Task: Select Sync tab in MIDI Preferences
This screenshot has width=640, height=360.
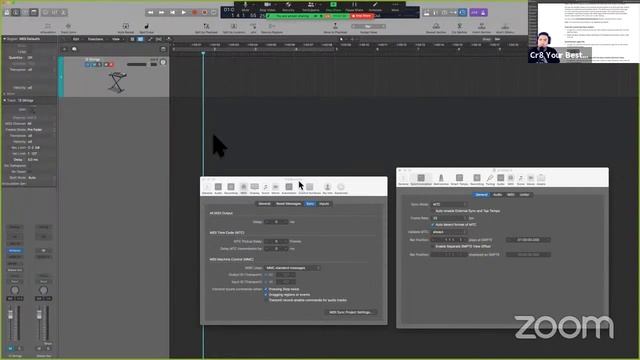Action: (x=310, y=204)
